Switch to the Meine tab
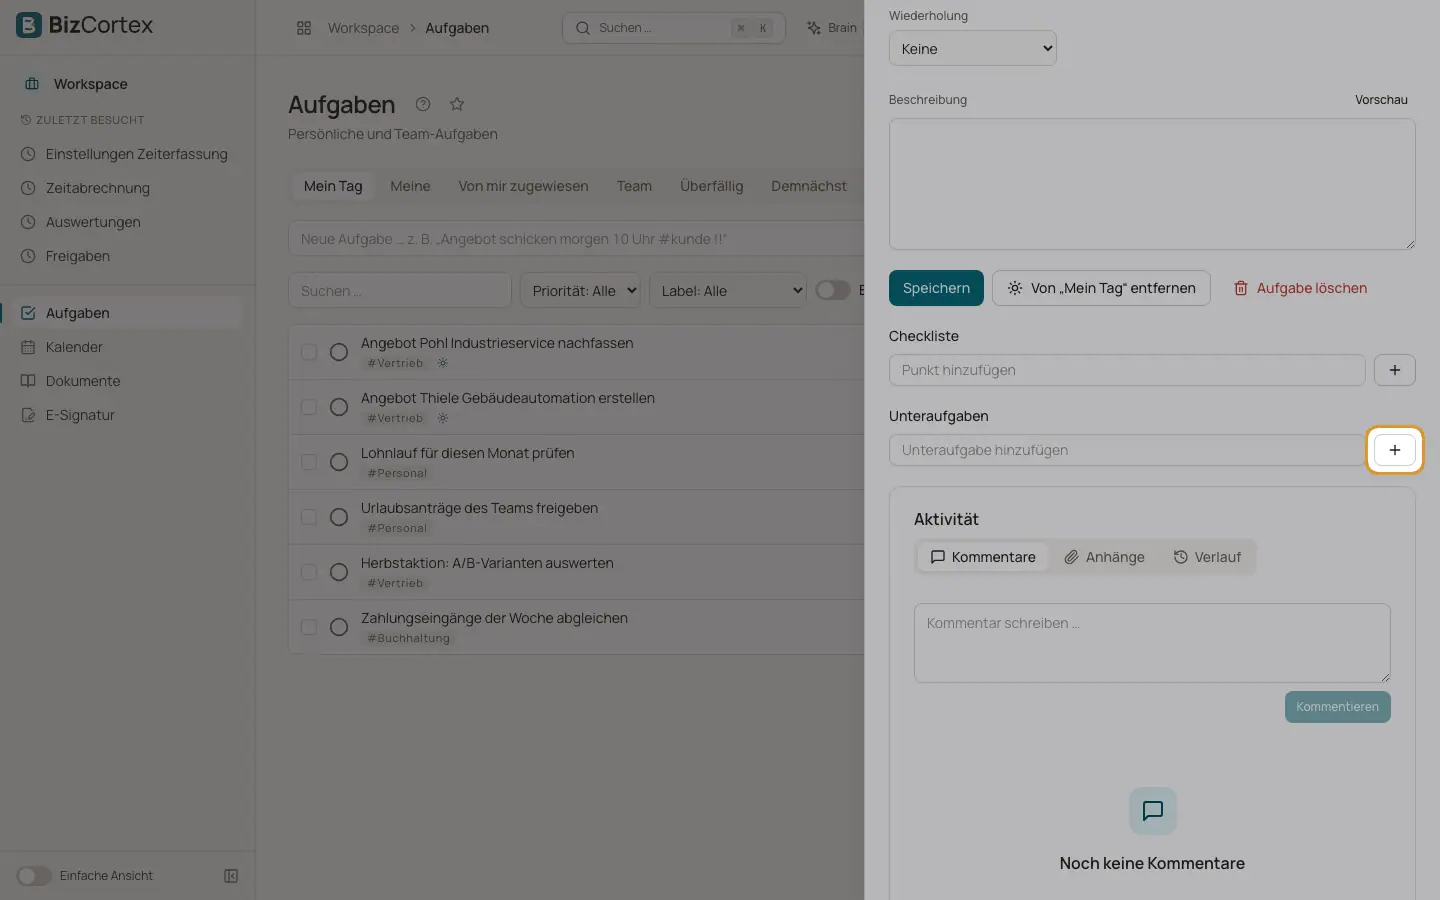1440x900 pixels. tap(410, 186)
